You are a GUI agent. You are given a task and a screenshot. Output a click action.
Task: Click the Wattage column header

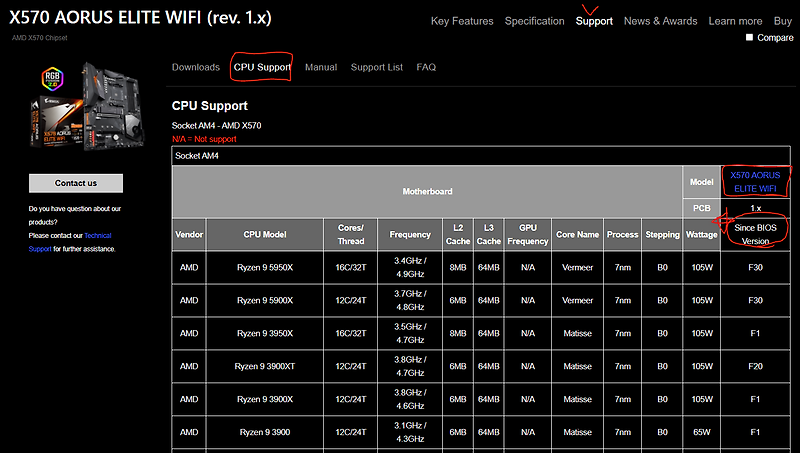(702, 235)
